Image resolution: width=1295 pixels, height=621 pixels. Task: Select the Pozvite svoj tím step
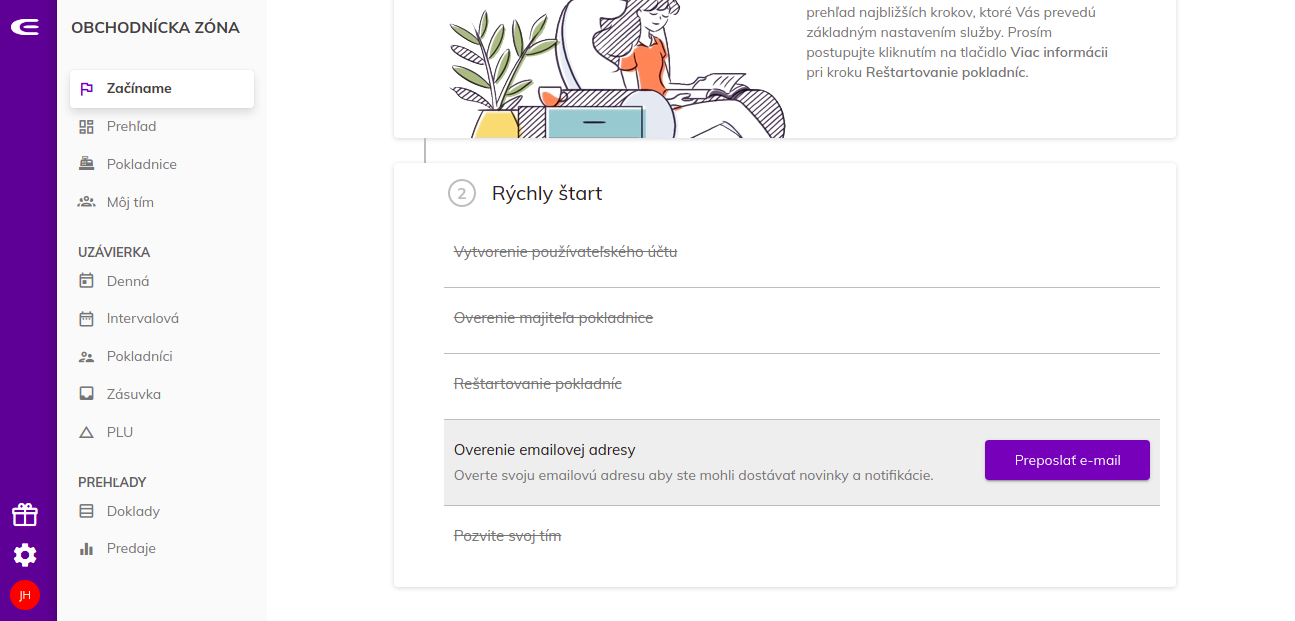click(802, 536)
